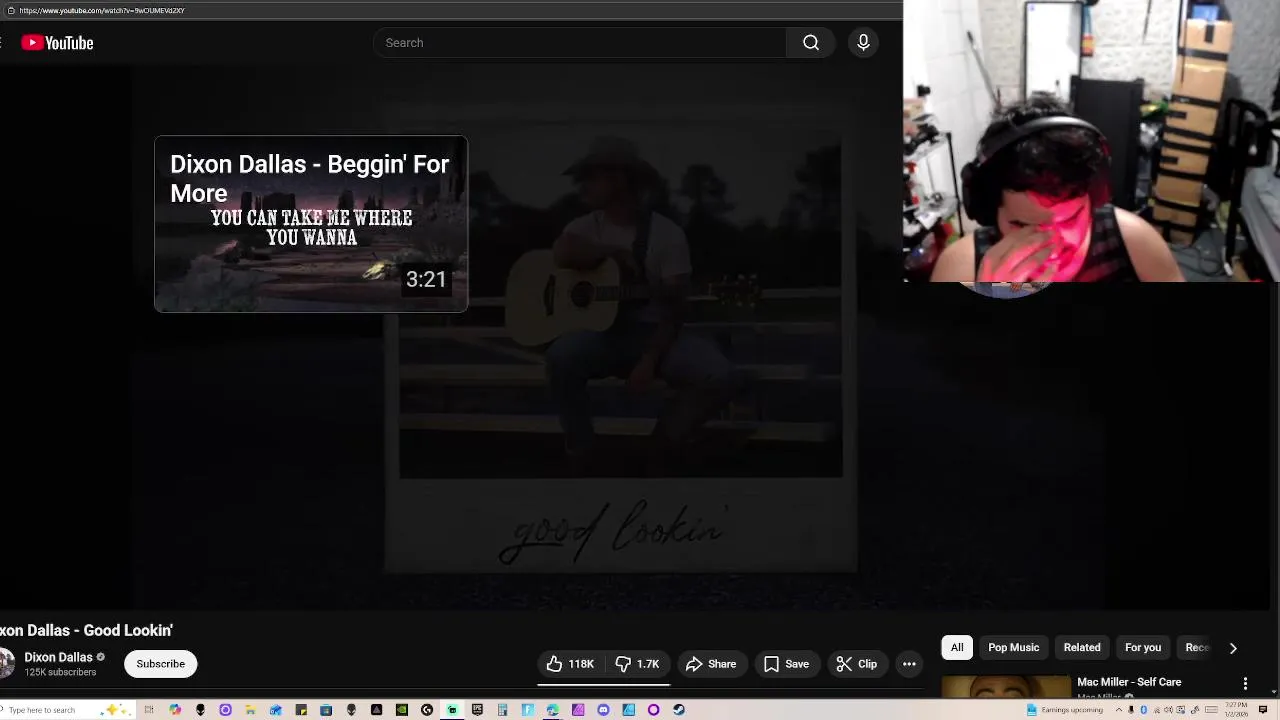The width and height of the screenshot is (1280, 720).
Task: Start voice search with microphone icon
Action: click(x=863, y=43)
